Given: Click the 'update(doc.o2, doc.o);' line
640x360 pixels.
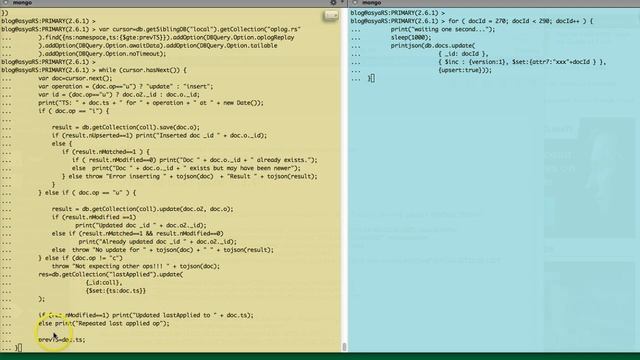Looking at the screenshot, I should pos(142,209).
